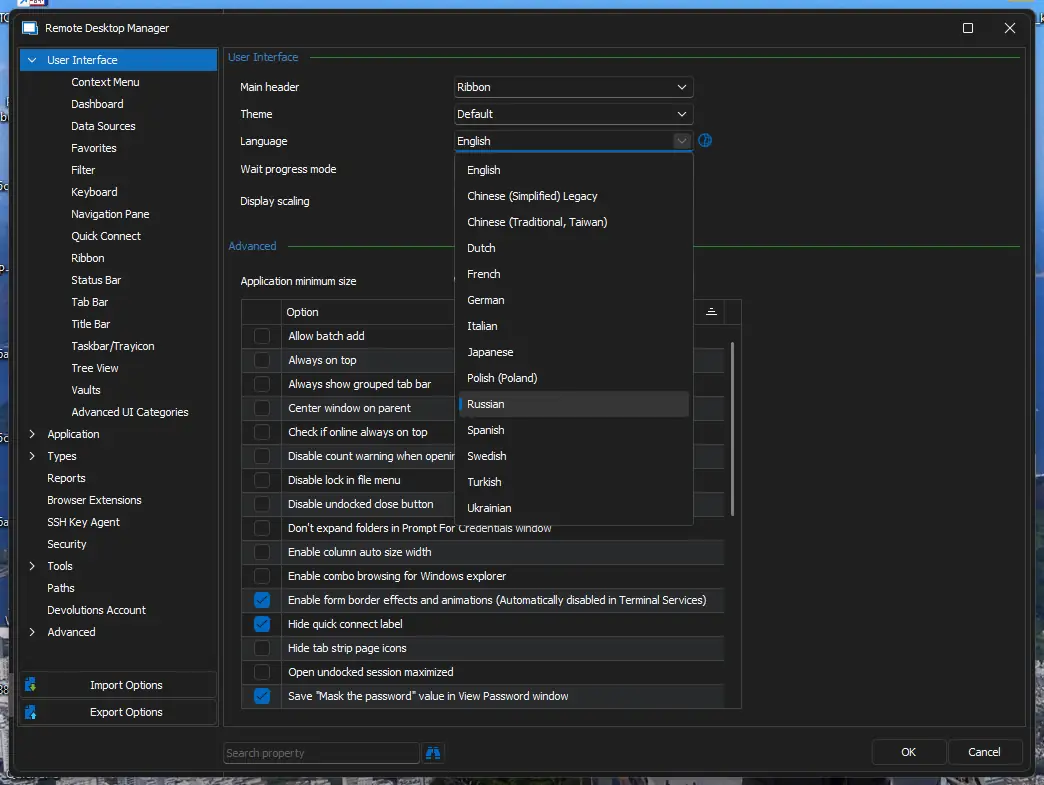
Task: Select Devolutions Account tree item
Action: (96, 610)
